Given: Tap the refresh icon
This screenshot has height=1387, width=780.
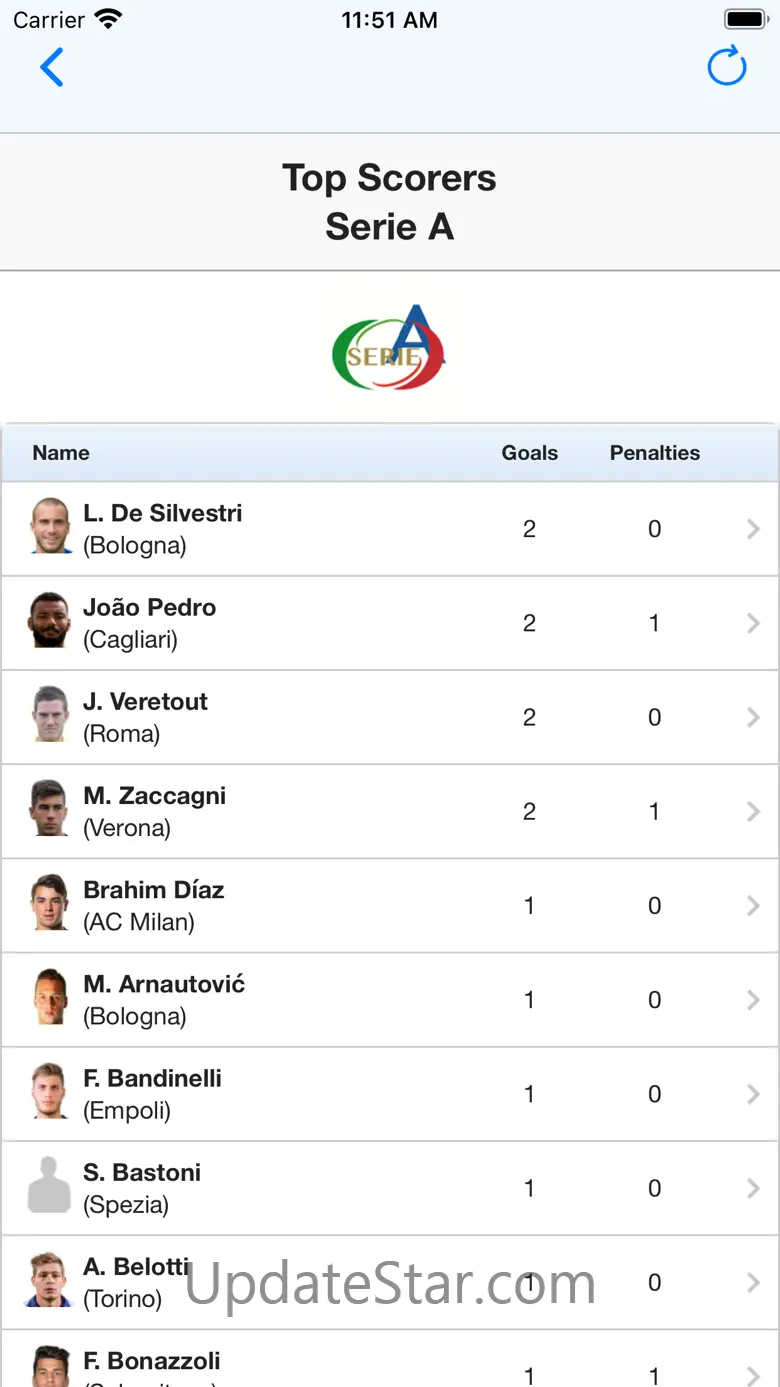Looking at the screenshot, I should coord(727,67).
